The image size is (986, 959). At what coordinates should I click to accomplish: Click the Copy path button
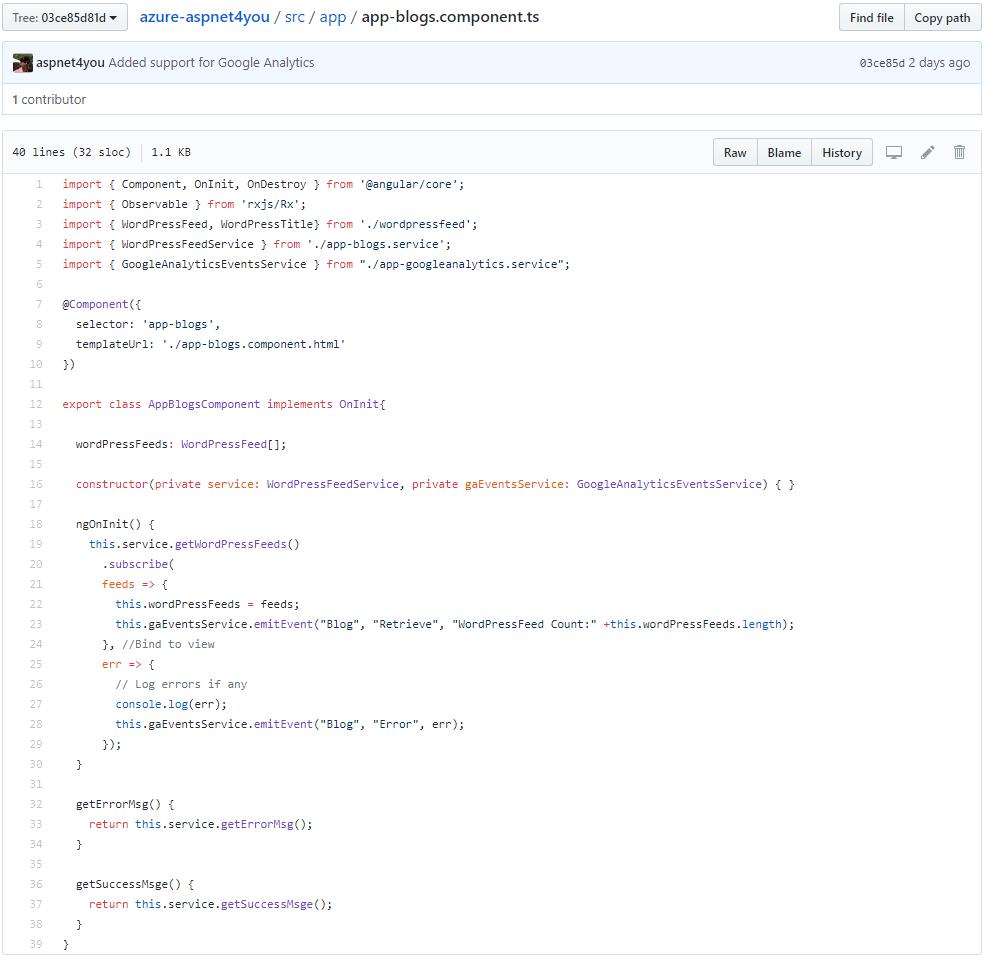coord(942,18)
